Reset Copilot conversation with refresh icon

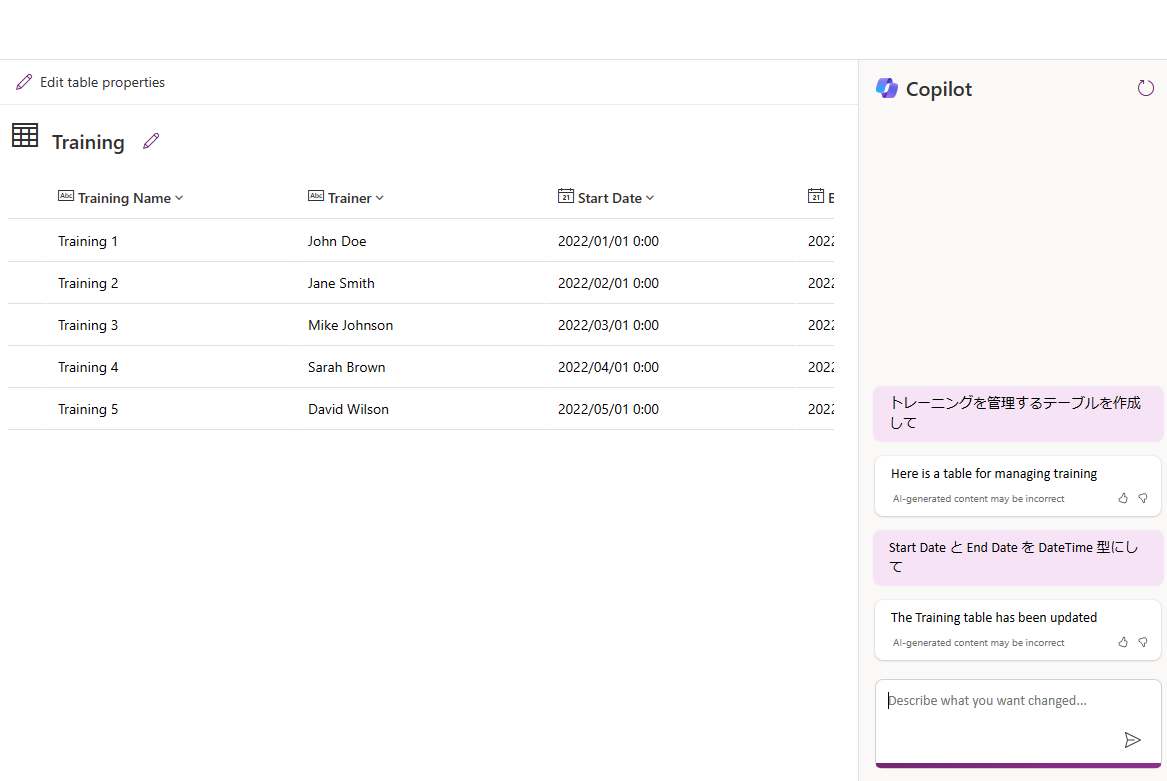pos(1145,88)
